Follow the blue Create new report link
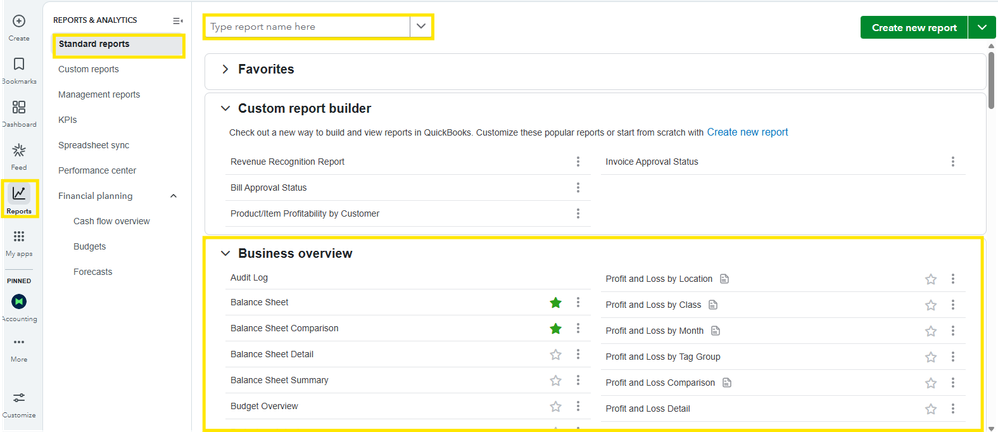The height and width of the screenshot is (432, 998). click(x=747, y=132)
